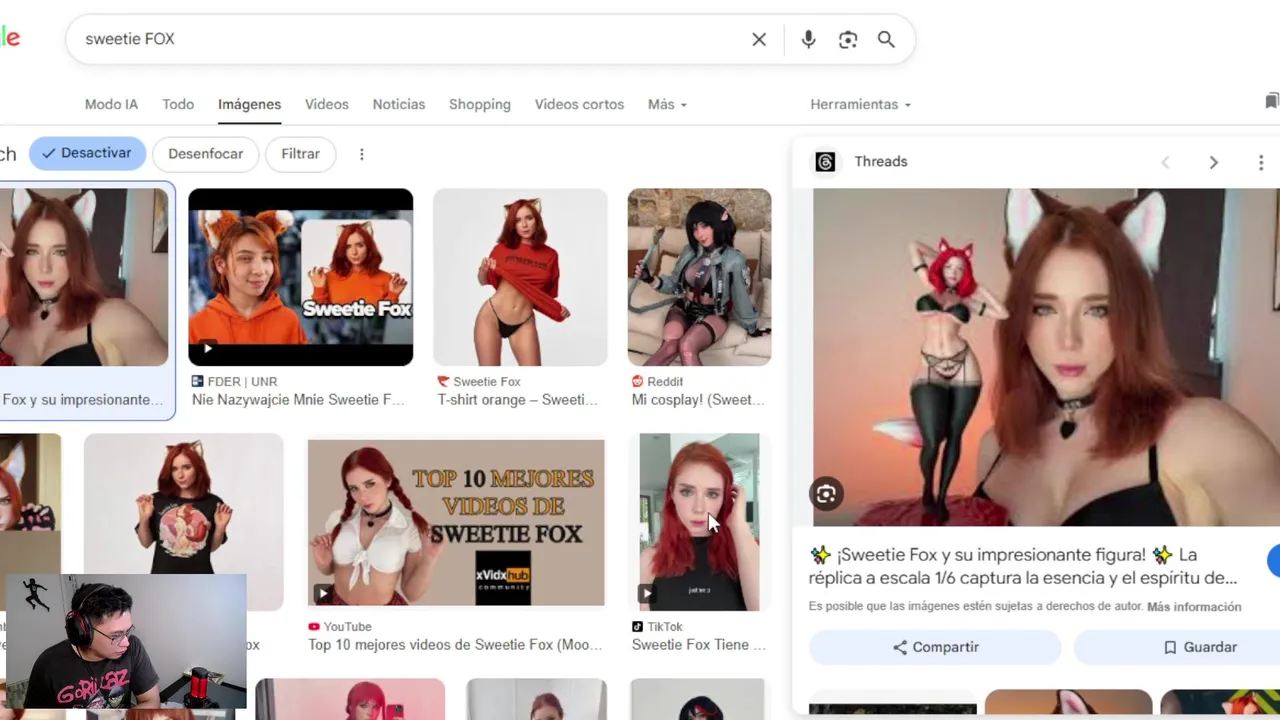Click the YouTube source label
The width and height of the screenshot is (1280, 720).
coord(347,627)
